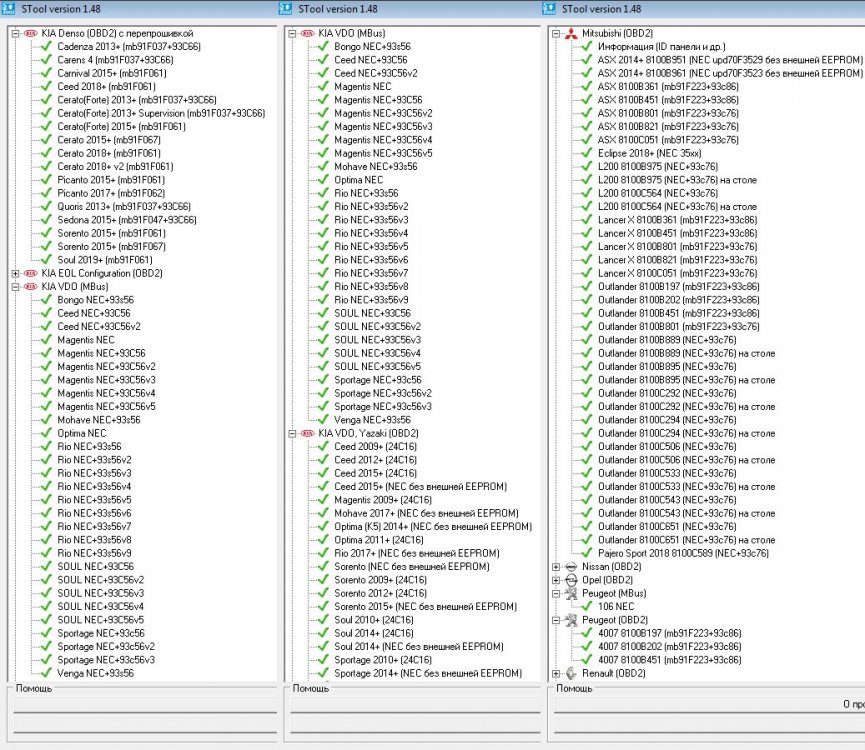865x750 pixels.
Task: Click the STool app icon in the right window title
Action: coord(549,9)
